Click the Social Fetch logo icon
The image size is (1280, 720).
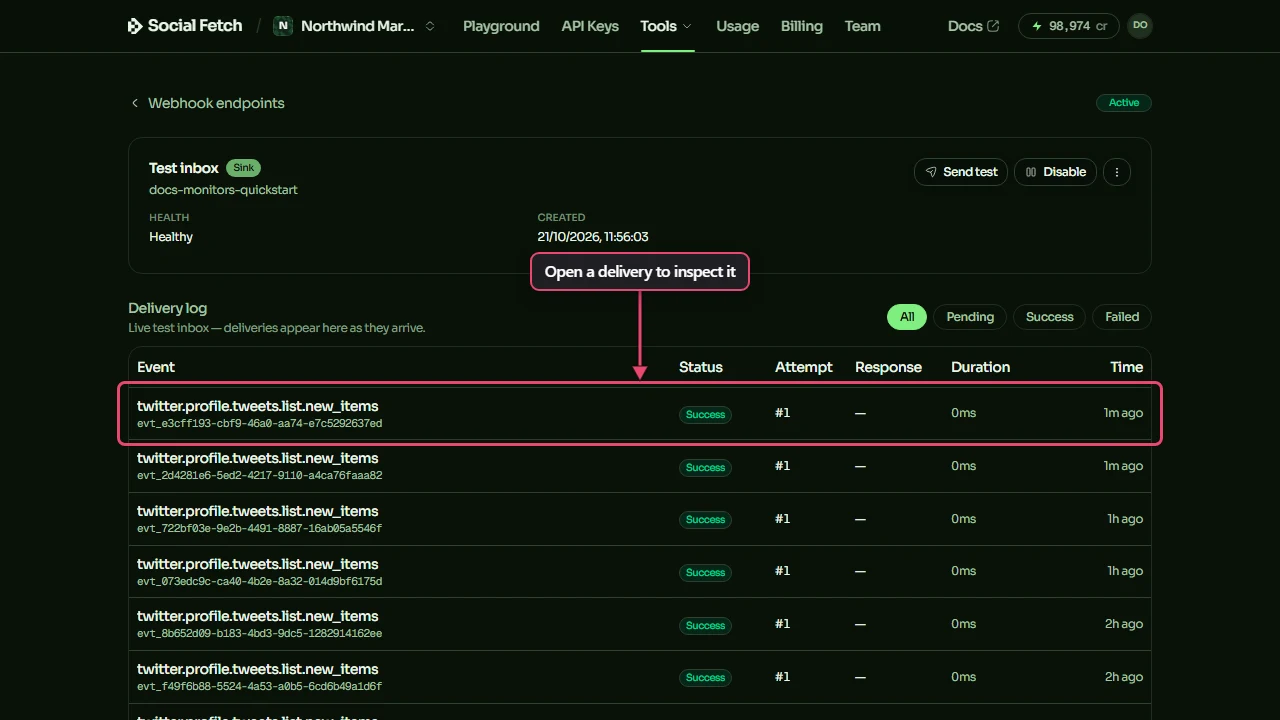pos(135,26)
